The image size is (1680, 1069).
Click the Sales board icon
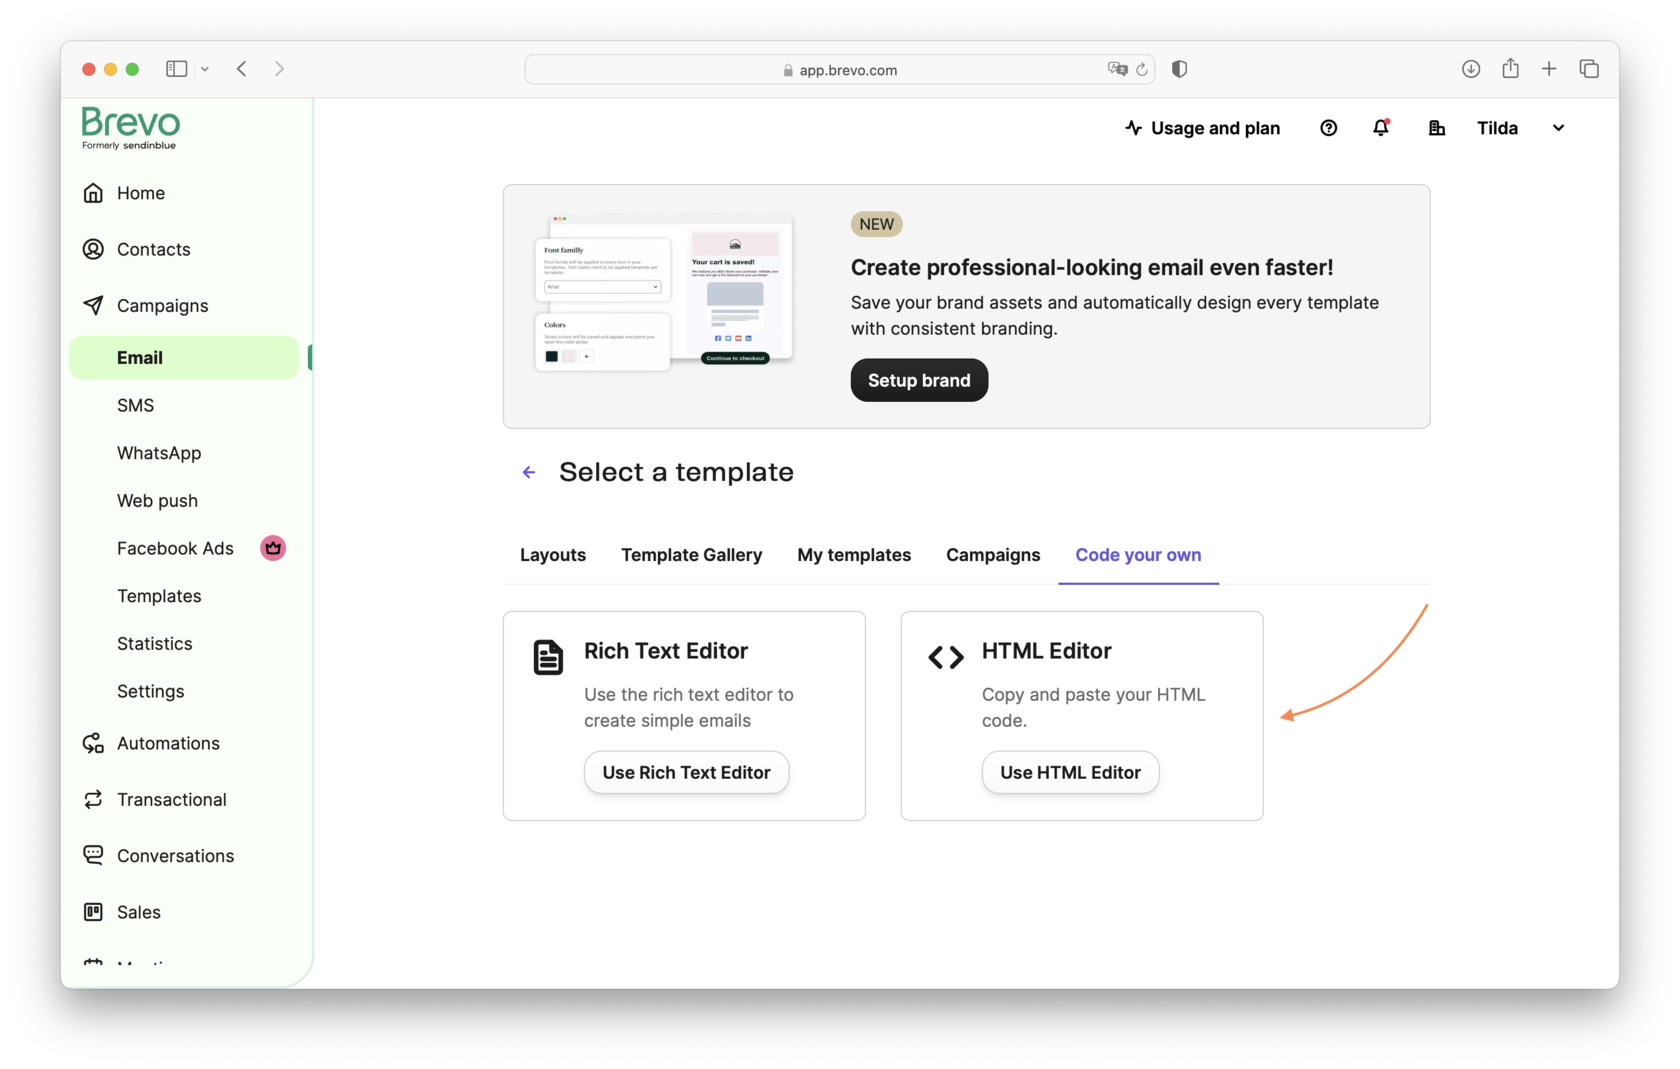point(93,911)
